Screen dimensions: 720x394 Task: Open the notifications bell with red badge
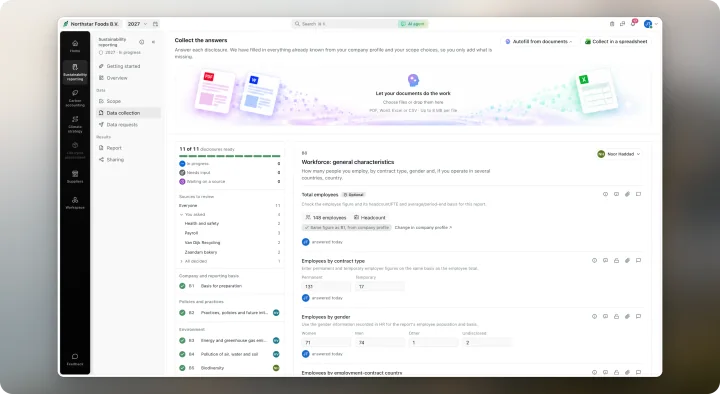(633, 23)
